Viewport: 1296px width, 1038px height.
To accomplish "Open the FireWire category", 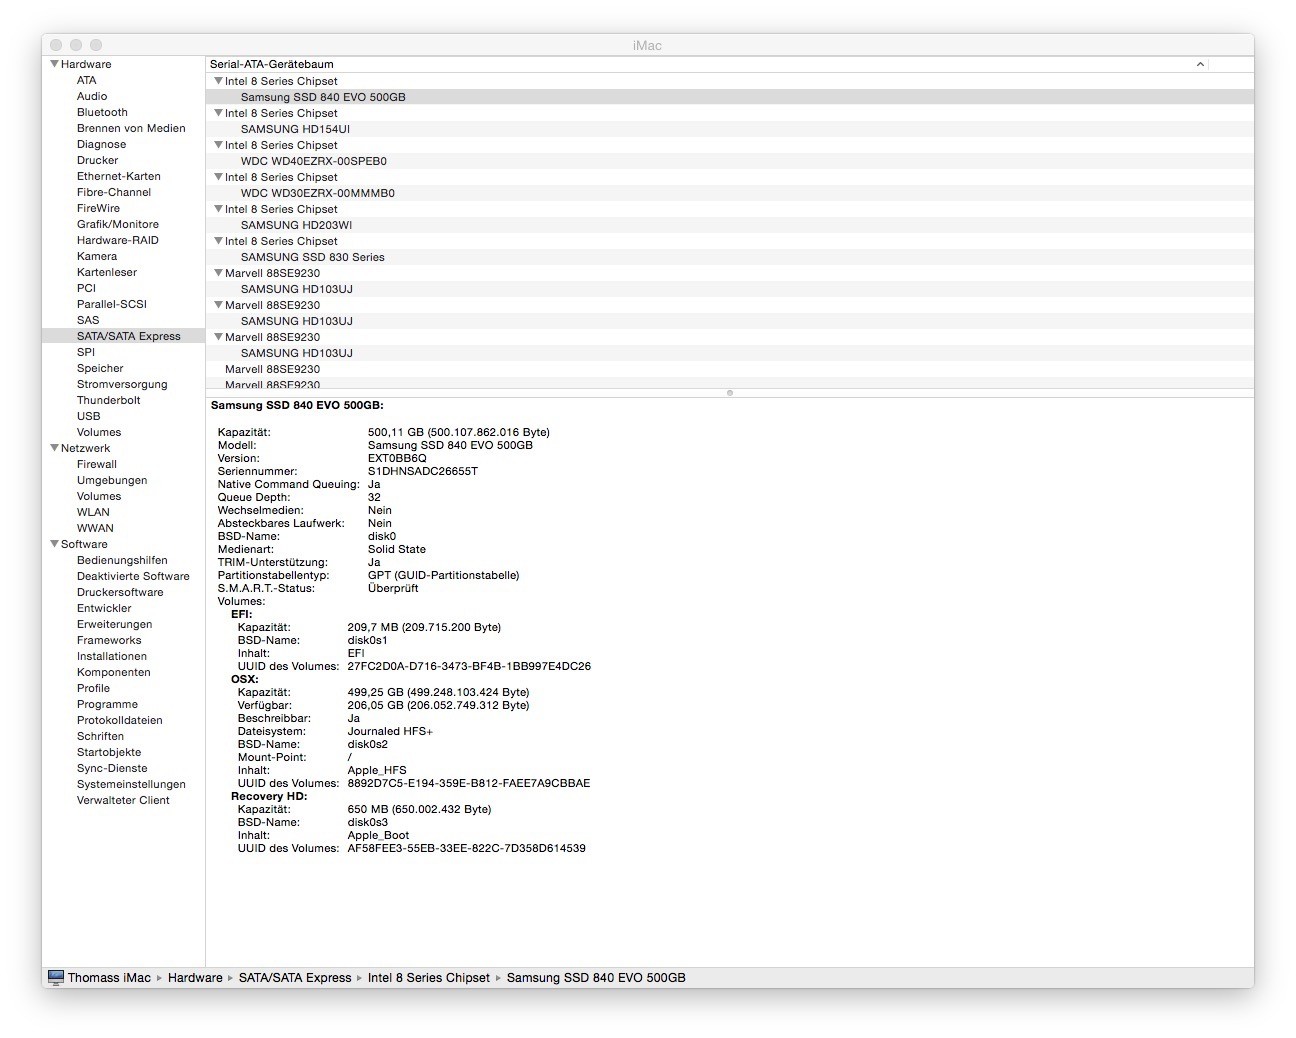I will [x=98, y=208].
